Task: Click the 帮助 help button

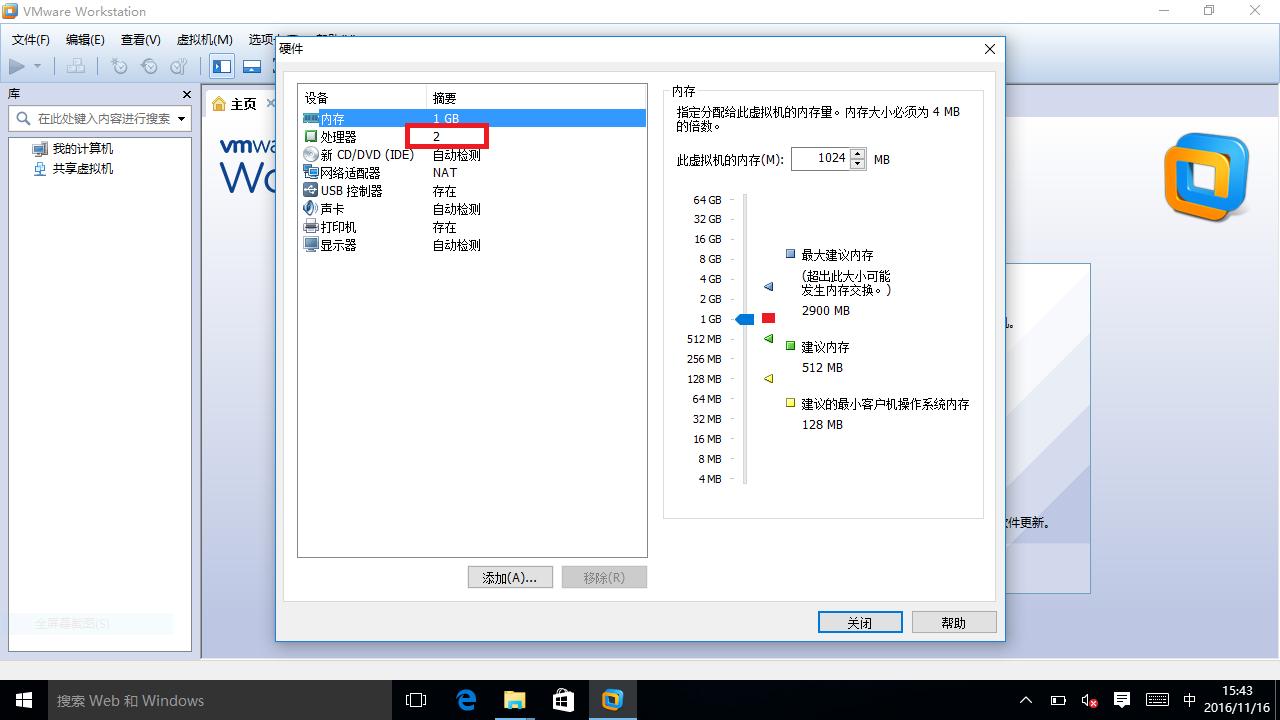Action: point(953,621)
